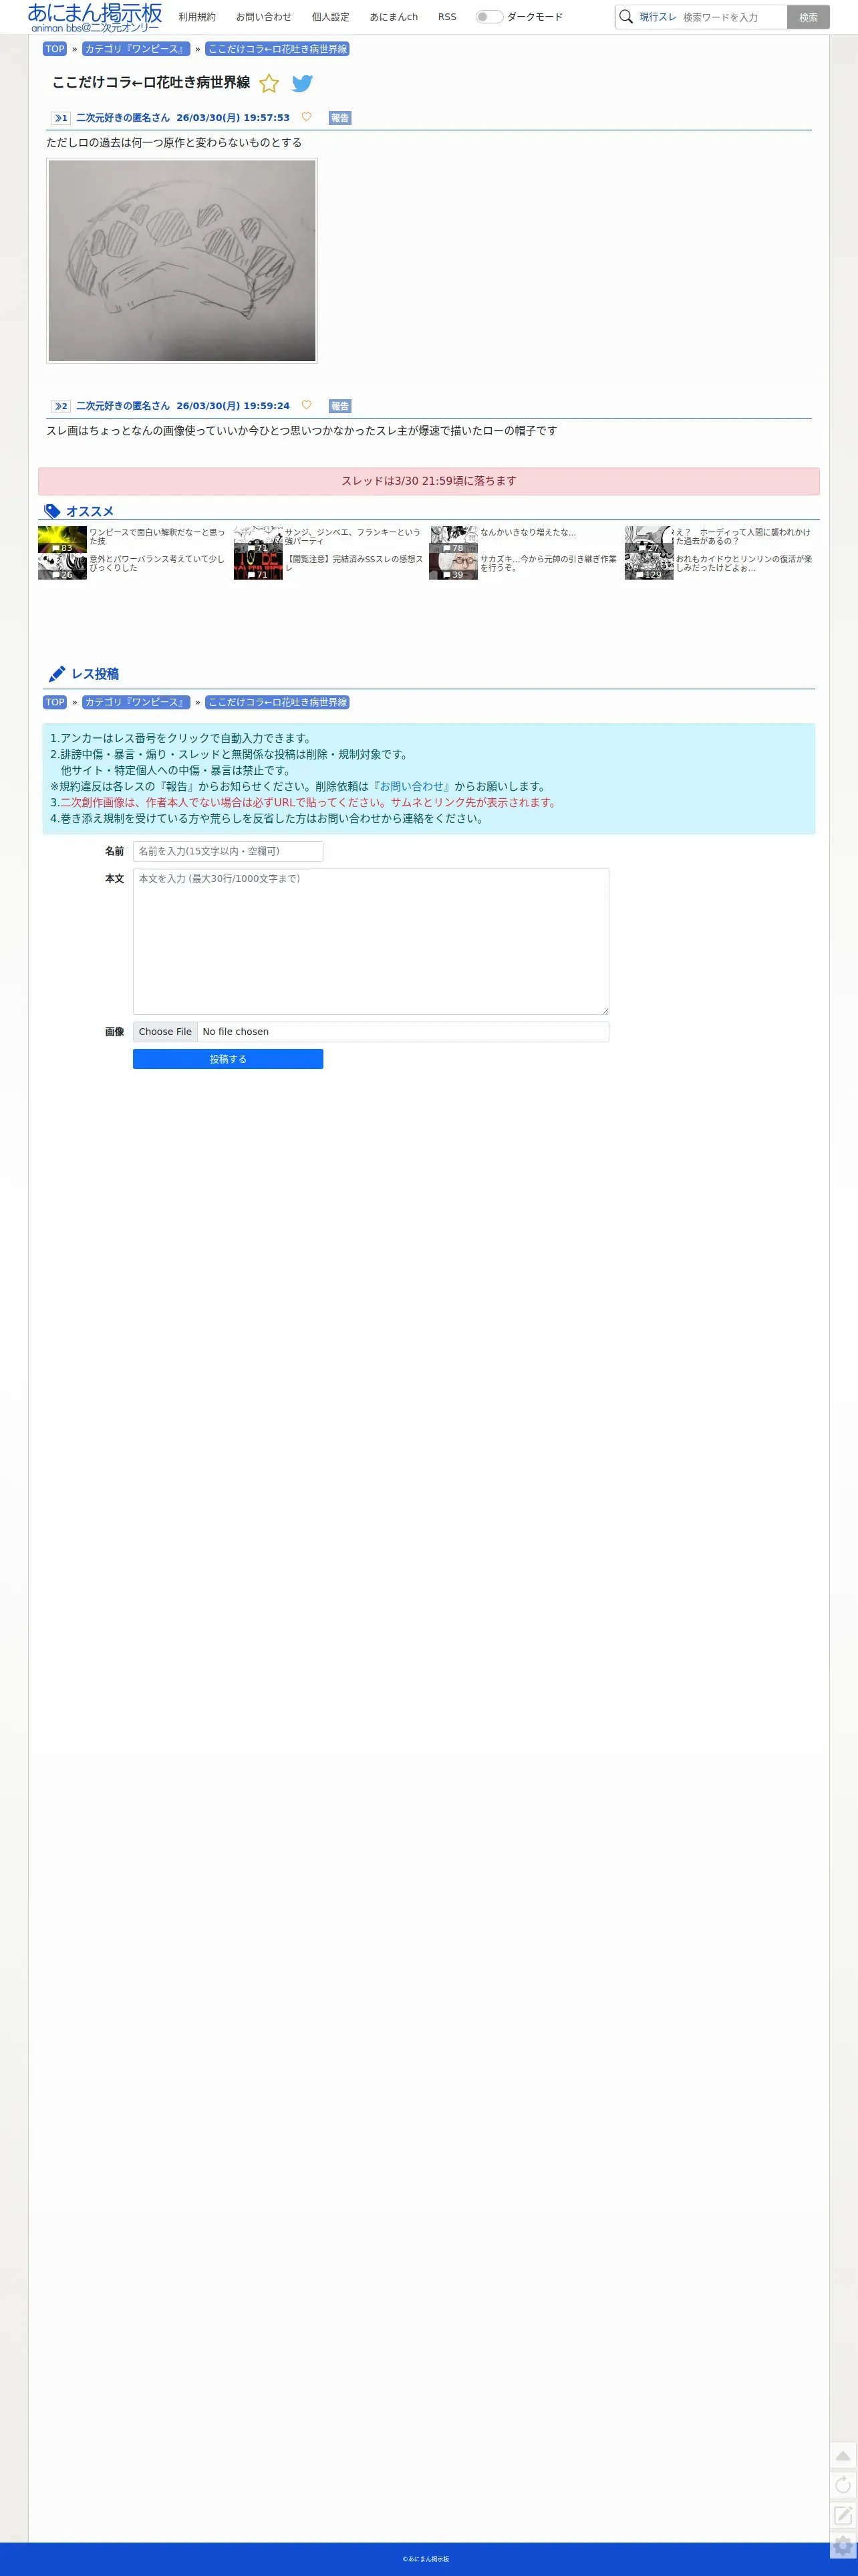
Task: Report post 1 using the 報告 button
Action: click(340, 118)
